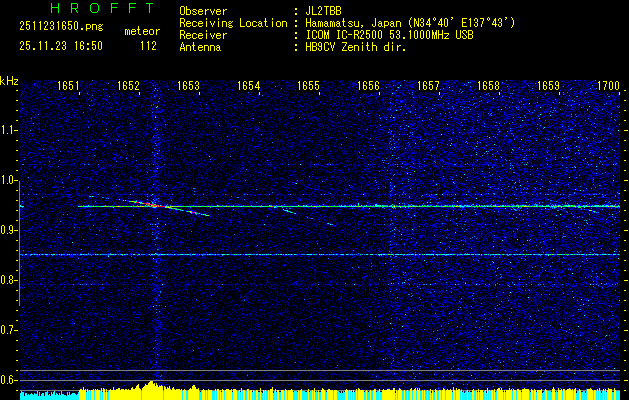Click the 25.11.23 16:50 timestamp

point(61,45)
